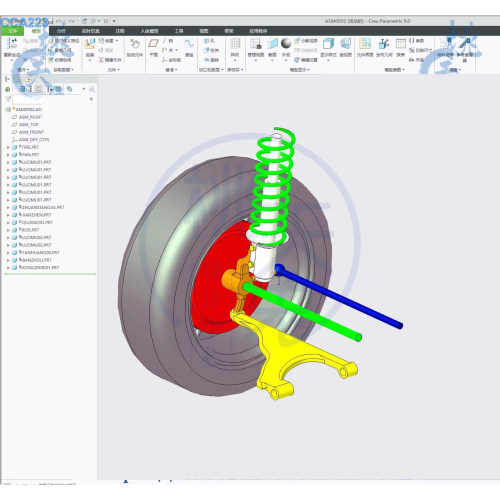Switch to the 工具 (Tools) tab

179,31
